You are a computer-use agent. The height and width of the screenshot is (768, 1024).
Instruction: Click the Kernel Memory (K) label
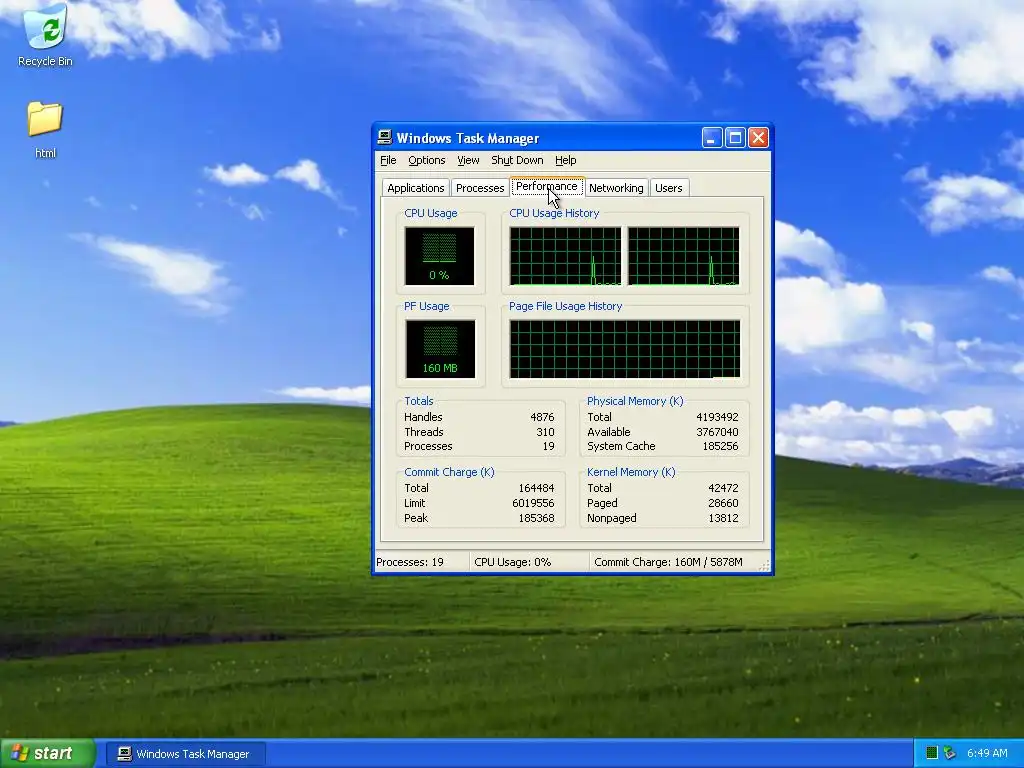click(x=631, y=472)
